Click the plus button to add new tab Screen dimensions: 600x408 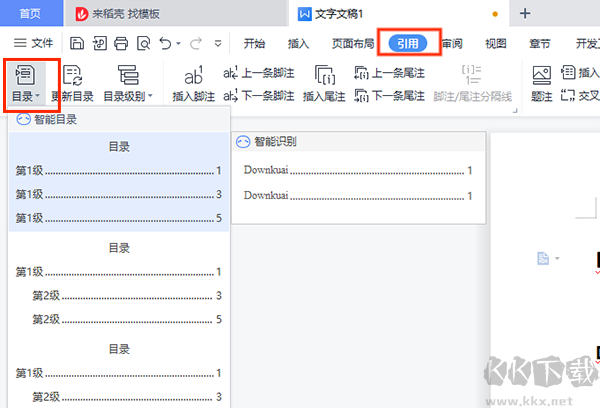525,13
